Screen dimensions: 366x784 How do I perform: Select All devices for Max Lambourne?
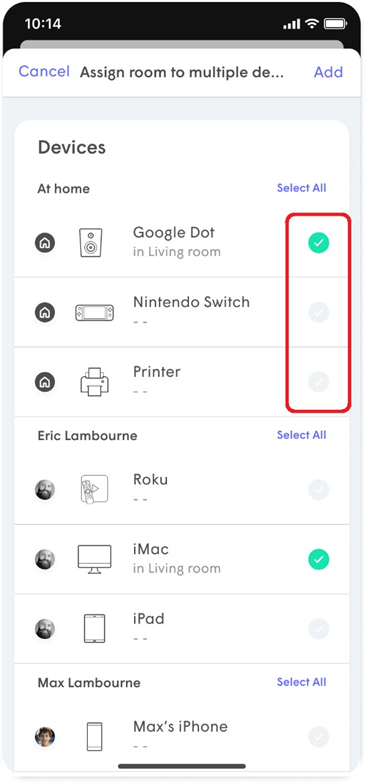pos(302,682)
